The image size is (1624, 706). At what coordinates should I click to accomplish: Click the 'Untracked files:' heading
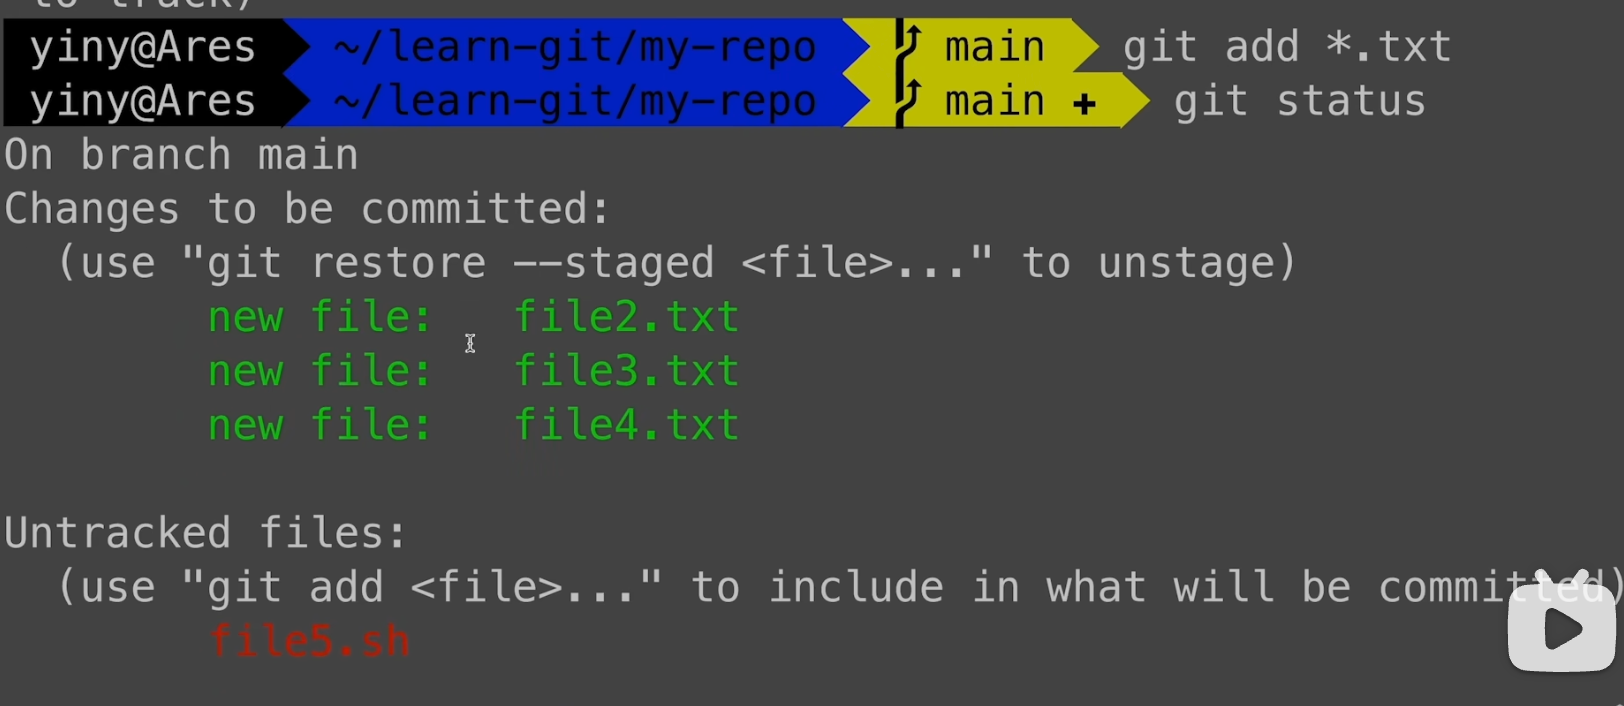[206, 533]
